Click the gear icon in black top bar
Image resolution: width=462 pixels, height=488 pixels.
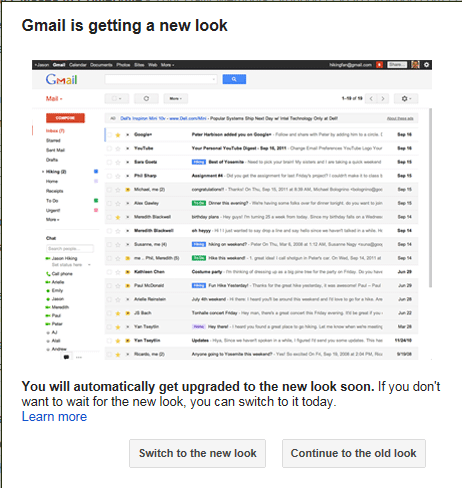tap(427, 65)
